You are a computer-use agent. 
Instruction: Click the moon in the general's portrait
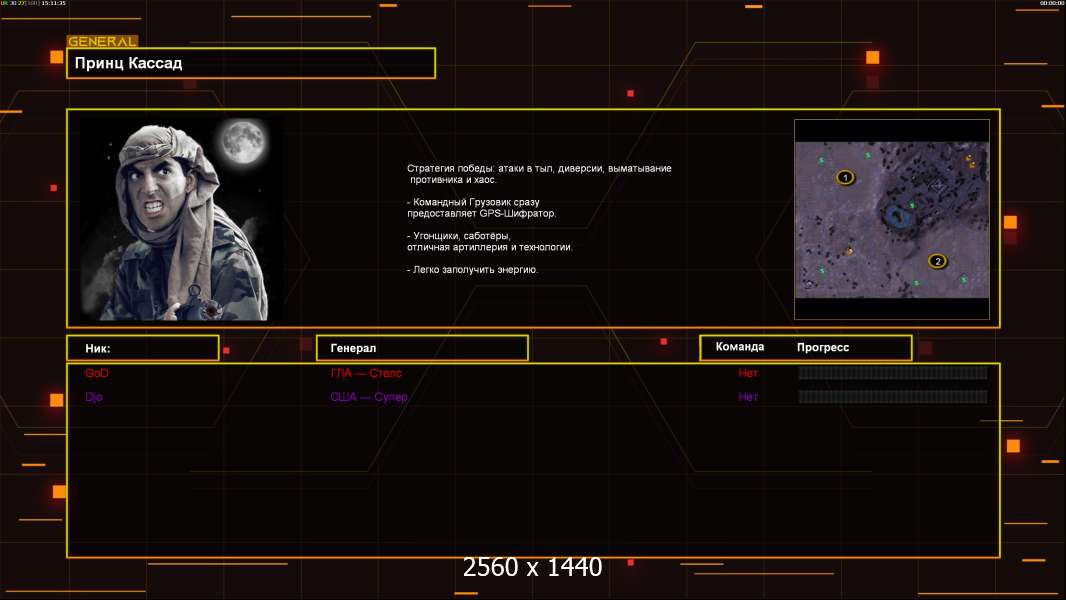(x=243, y=141)
